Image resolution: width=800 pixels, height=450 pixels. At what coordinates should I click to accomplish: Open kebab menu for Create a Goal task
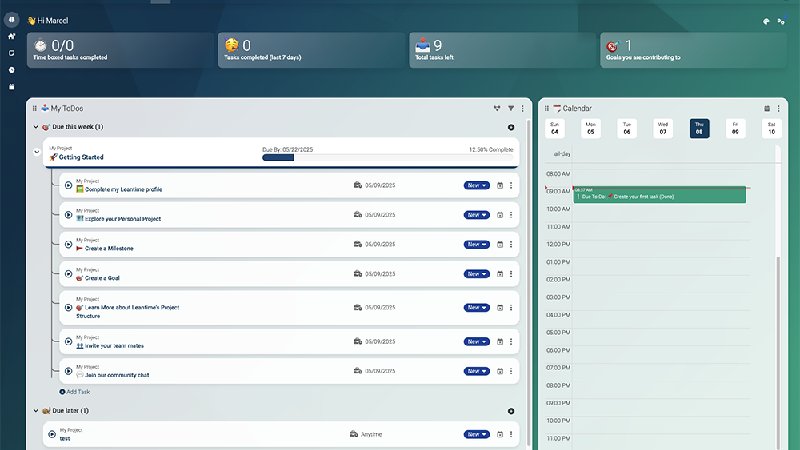pyautogui.click(x=511, y=274)
